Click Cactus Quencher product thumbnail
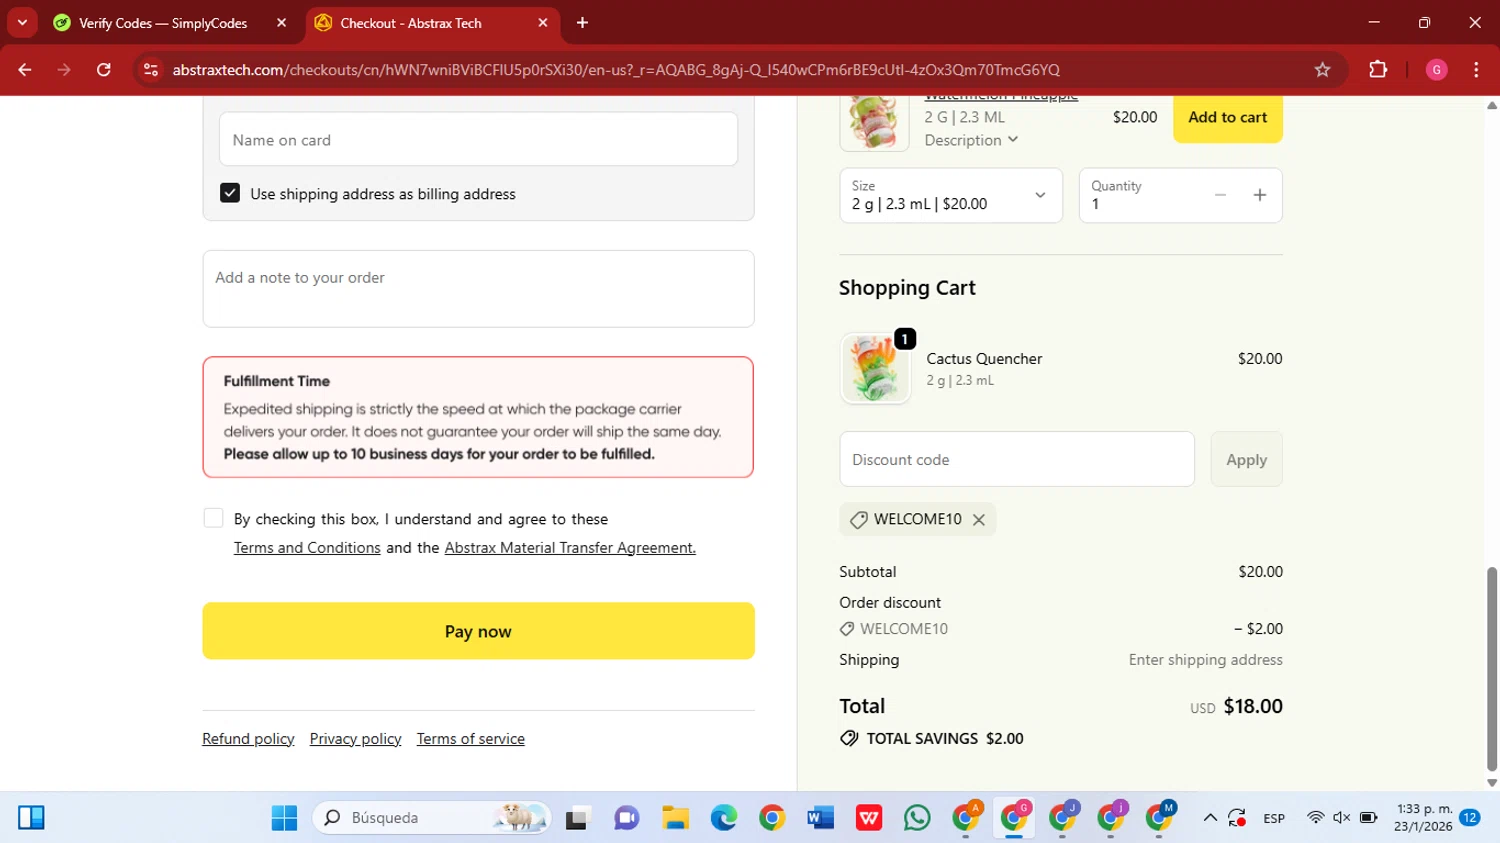The width and height of the screenshot is (1500, 843). pos(875,368)
